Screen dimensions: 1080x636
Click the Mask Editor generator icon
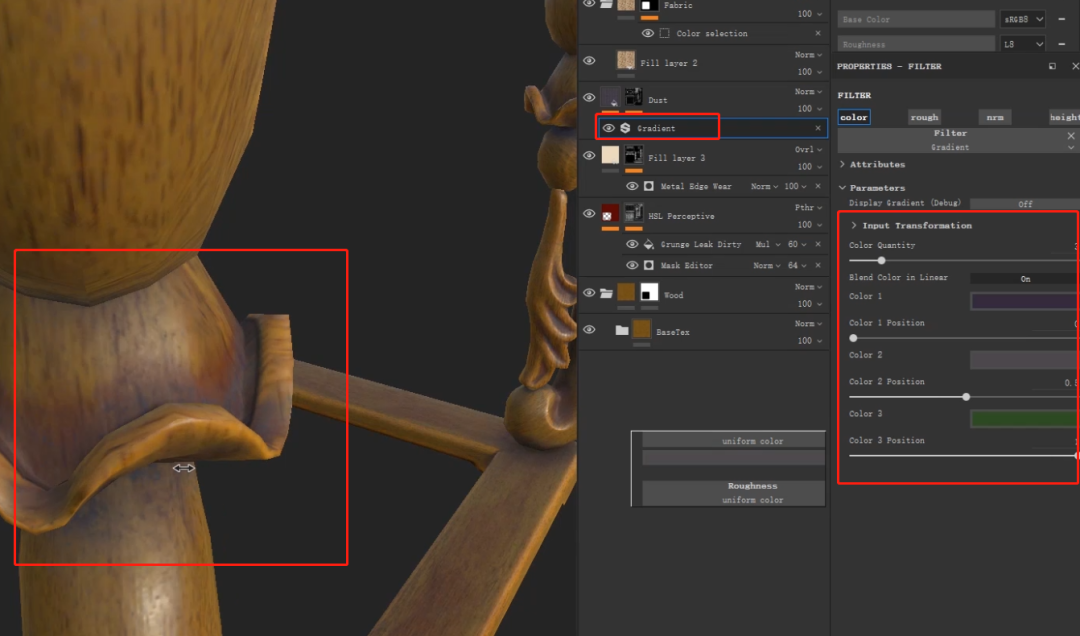pos(649,265)
